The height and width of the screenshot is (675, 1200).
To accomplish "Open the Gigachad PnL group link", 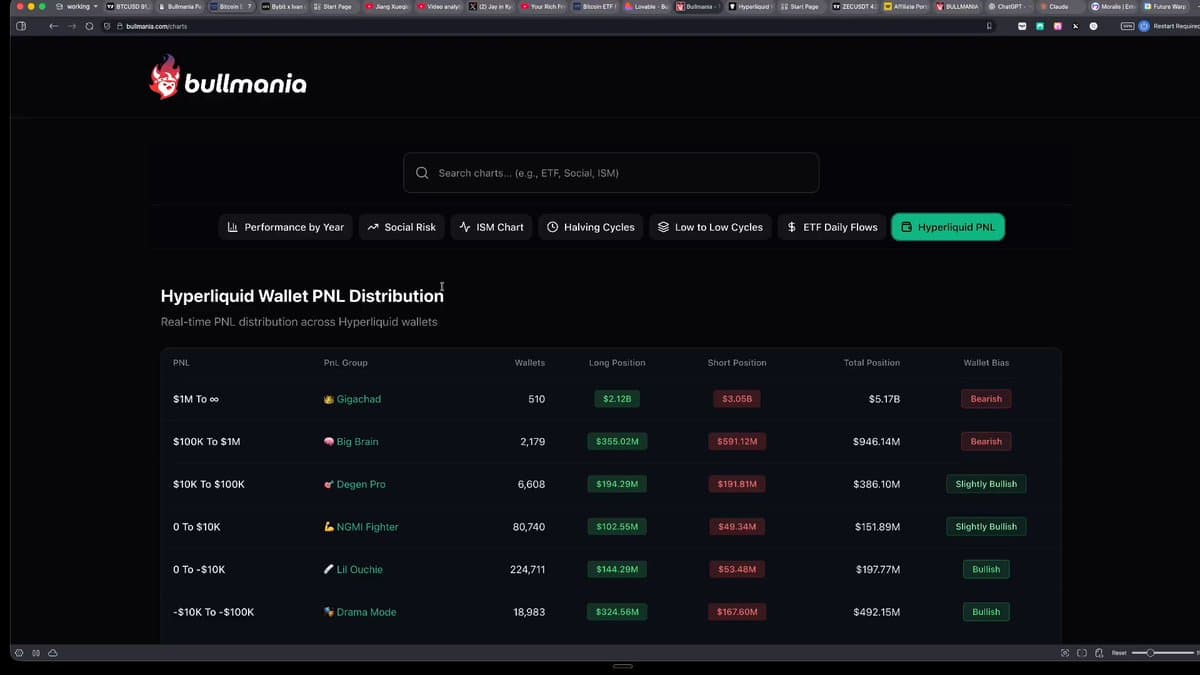I will coord(358,399).
